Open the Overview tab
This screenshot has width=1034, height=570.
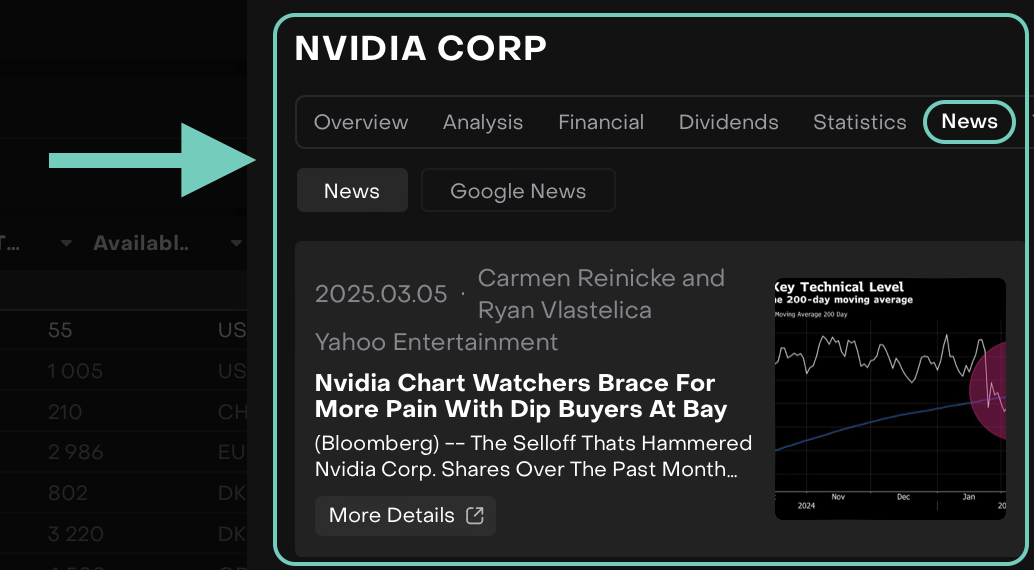[361, 122]
